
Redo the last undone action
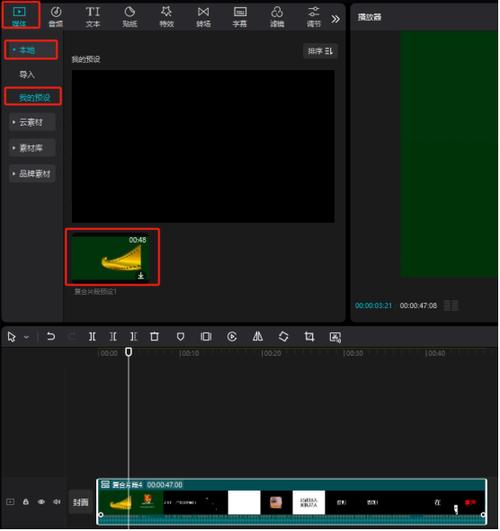(x=71, y=337)
